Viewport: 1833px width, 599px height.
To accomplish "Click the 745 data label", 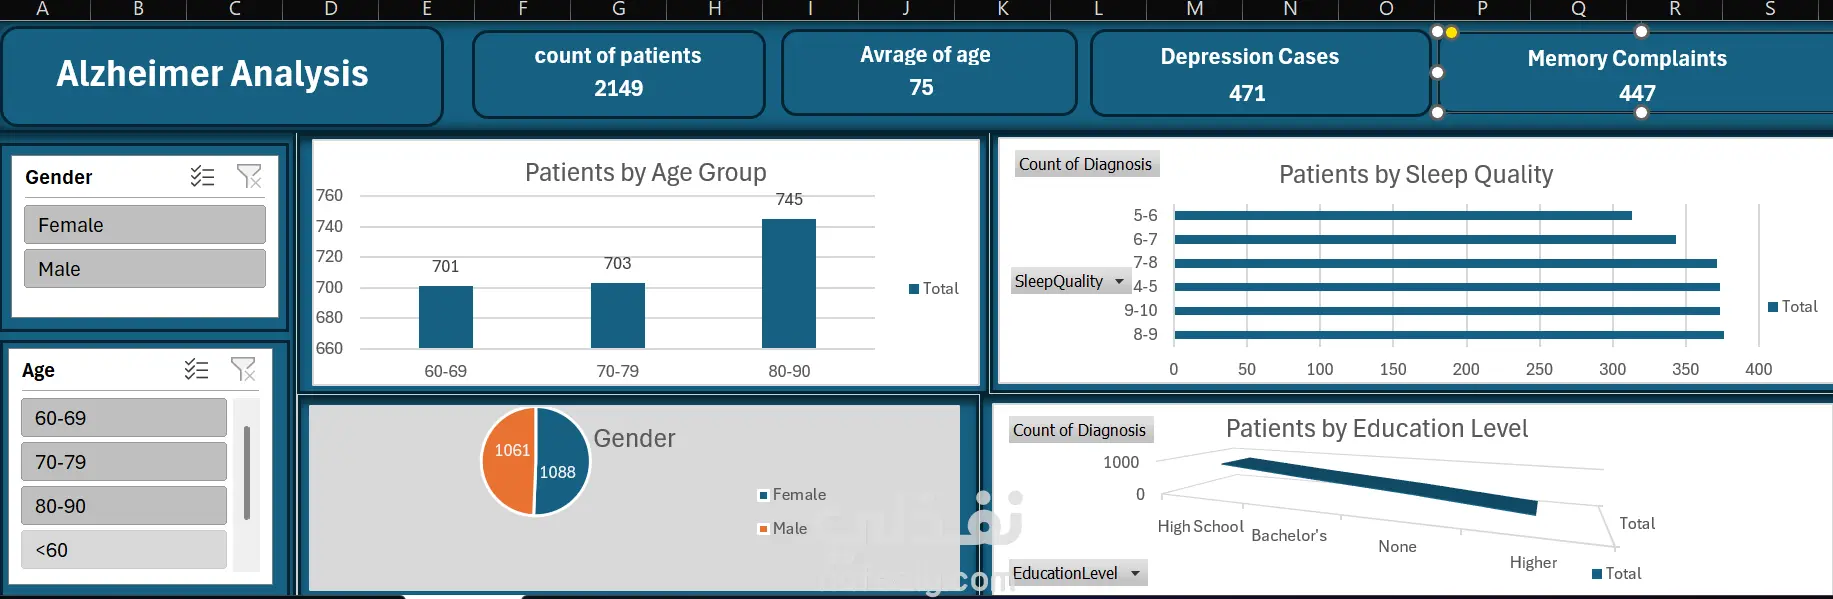I will click(789, 199).
